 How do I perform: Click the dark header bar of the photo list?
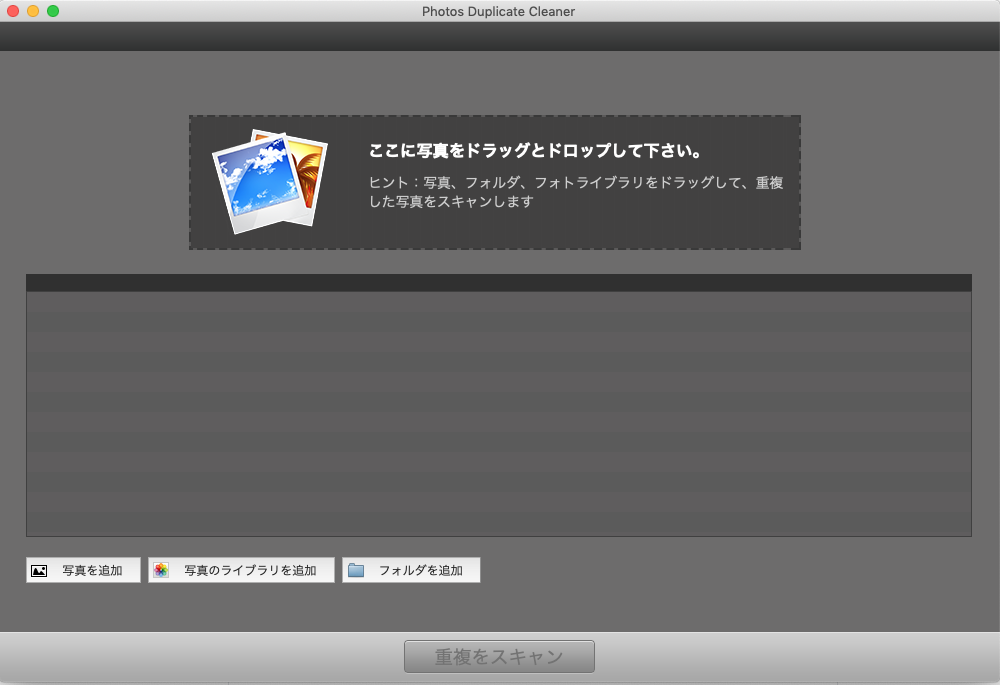click(499, 283)
